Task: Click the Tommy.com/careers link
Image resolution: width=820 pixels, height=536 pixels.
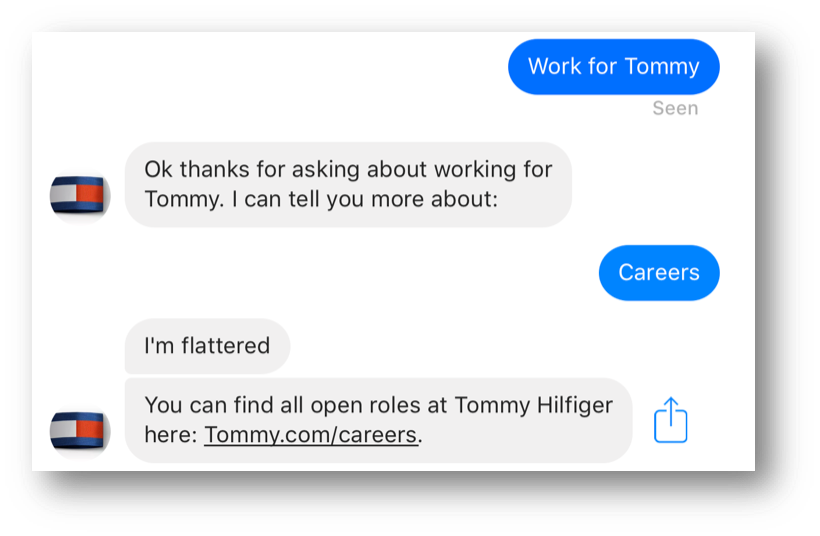Action: click(x=311, y=435)
